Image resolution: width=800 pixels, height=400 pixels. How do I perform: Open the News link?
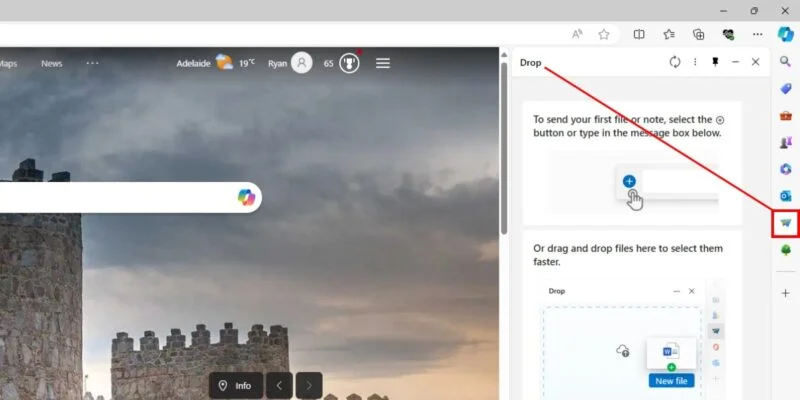(x=52, y=64)
